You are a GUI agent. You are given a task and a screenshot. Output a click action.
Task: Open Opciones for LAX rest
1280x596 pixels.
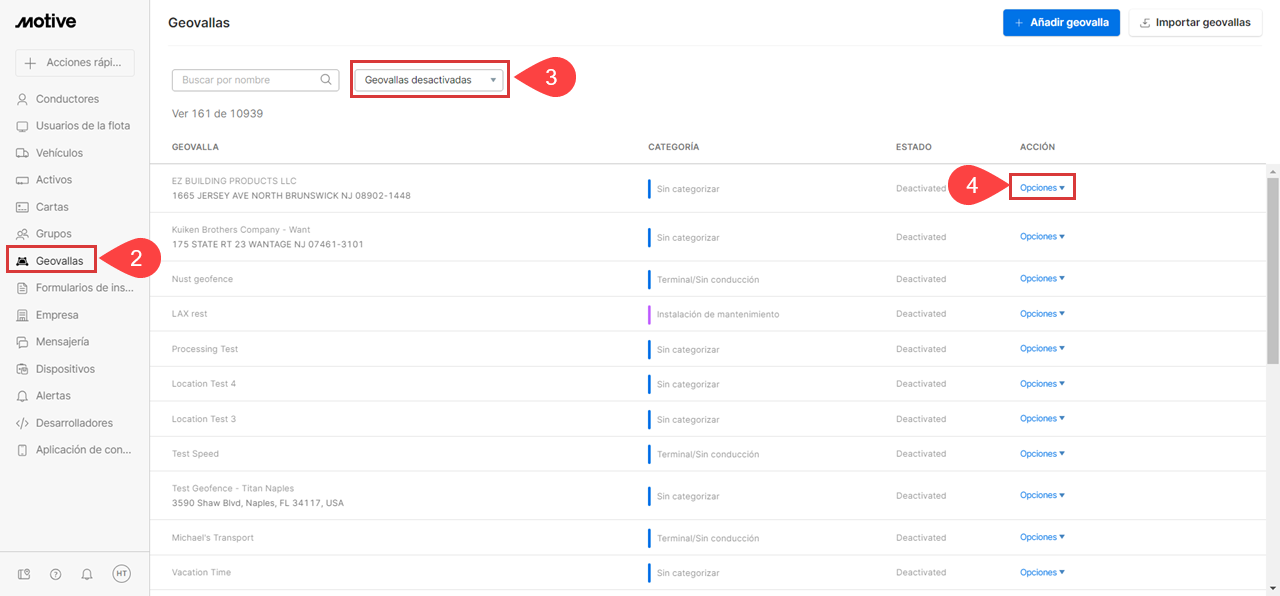[x=1042, y=314]
